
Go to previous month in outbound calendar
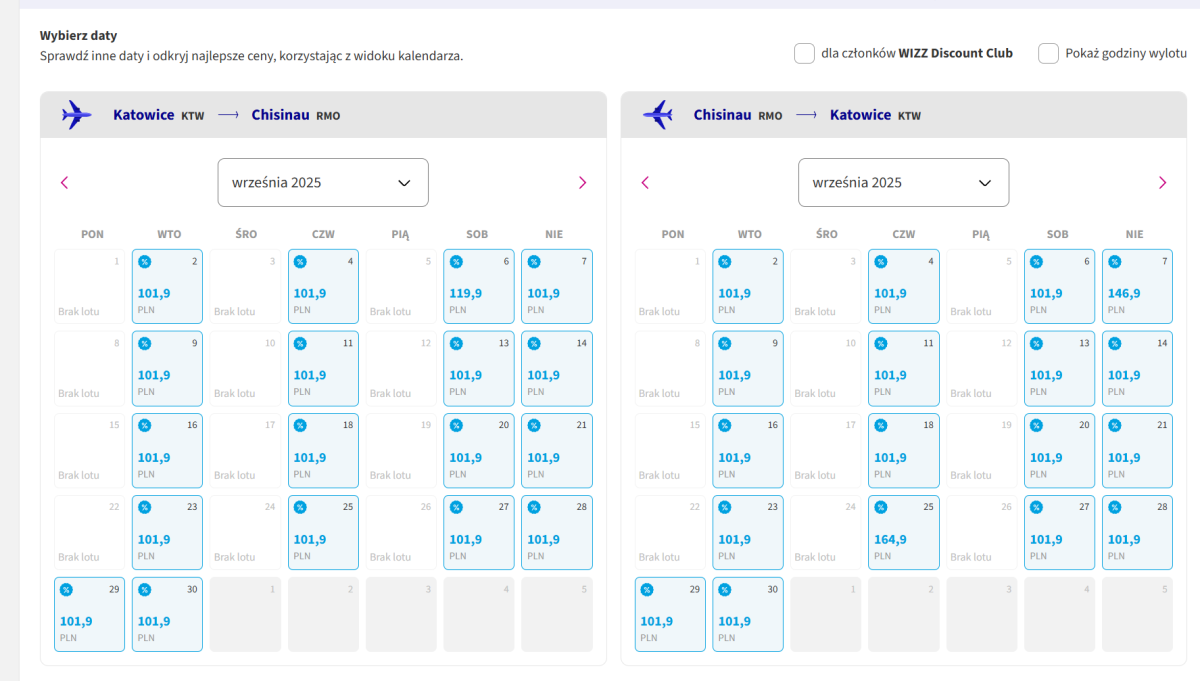click(65, 182)
